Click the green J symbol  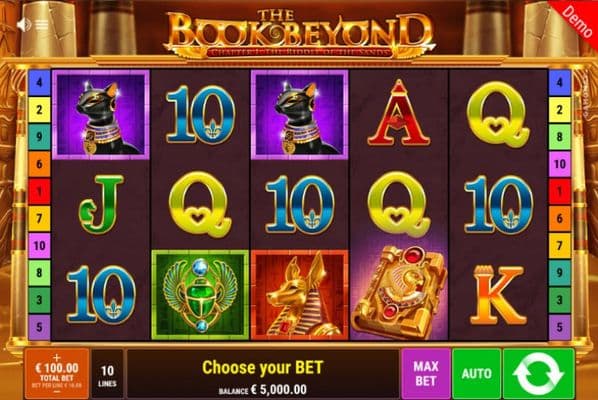click(x=101, y=204)
